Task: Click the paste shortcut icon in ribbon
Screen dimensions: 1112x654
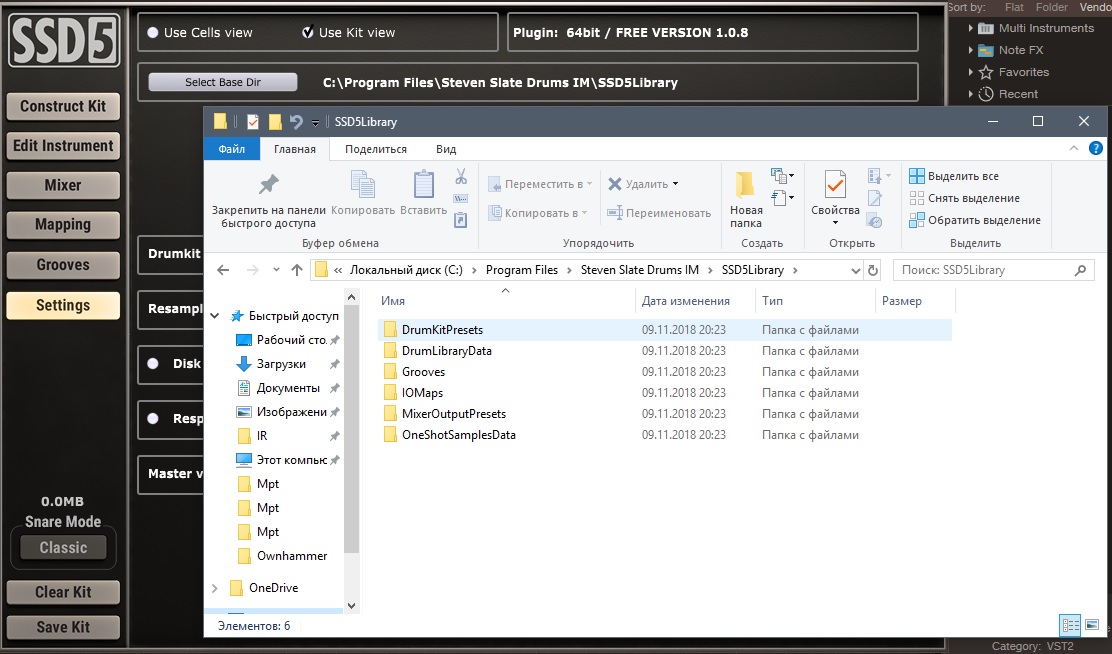Action: 461,221
